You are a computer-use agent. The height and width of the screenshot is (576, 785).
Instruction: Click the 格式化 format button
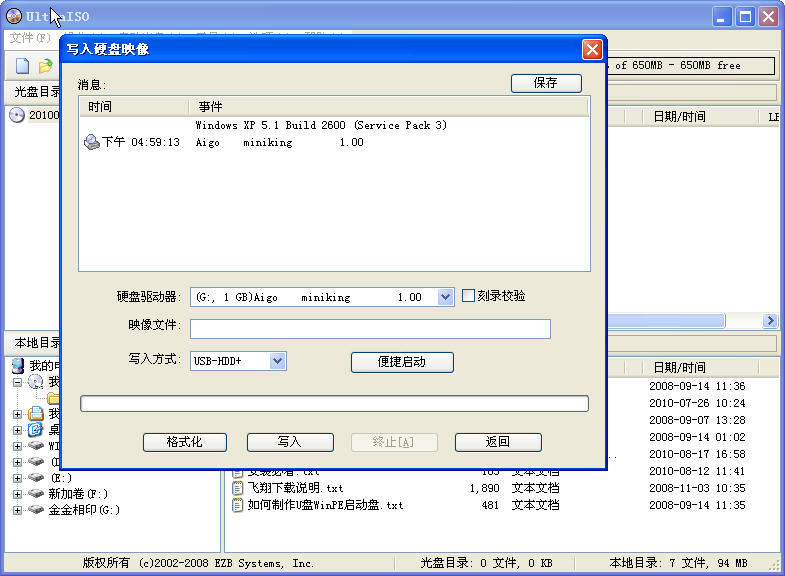(184, 442)
